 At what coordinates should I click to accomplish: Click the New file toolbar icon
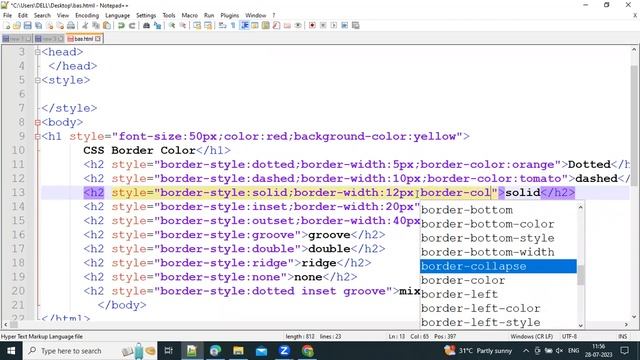7,25
